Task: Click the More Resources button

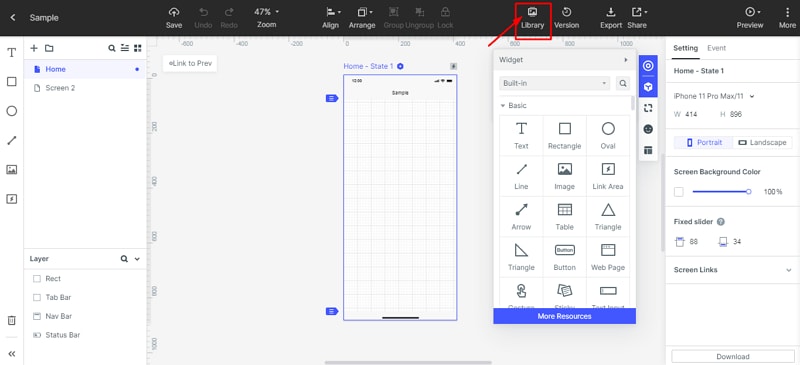Action: tap(564, 316)
